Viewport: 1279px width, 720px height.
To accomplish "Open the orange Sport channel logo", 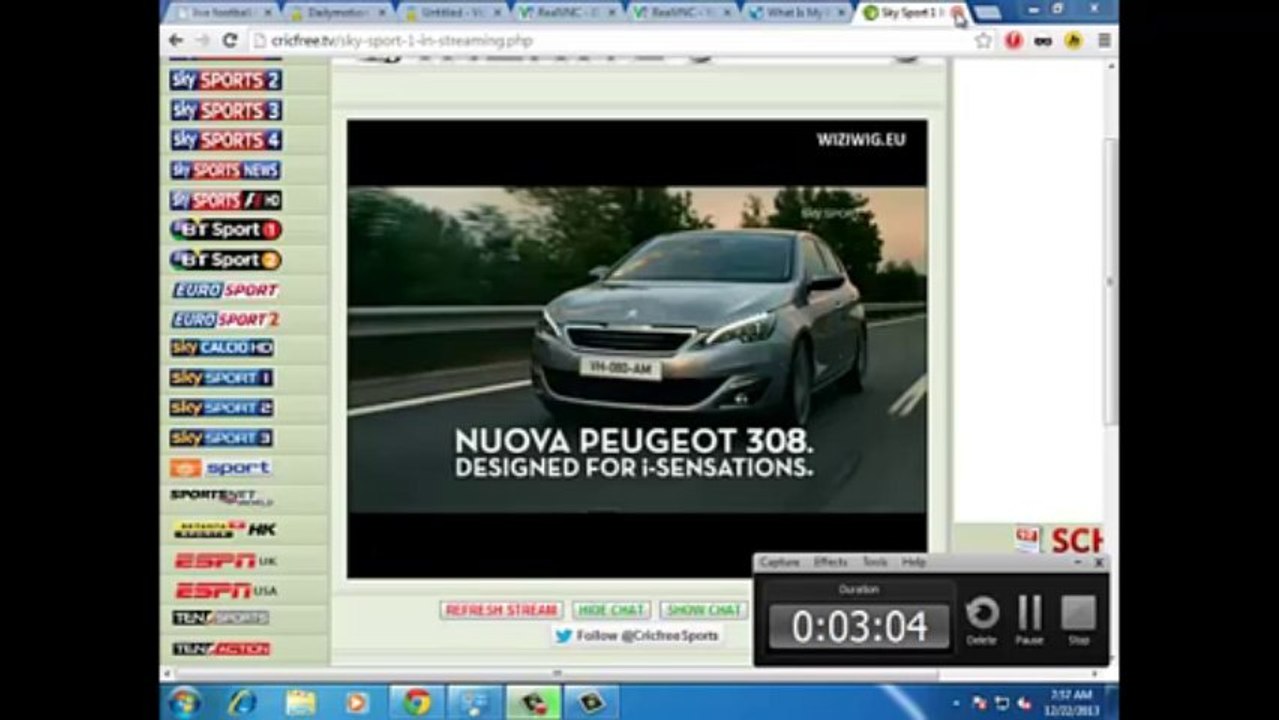I will click(x=221, y=468).
